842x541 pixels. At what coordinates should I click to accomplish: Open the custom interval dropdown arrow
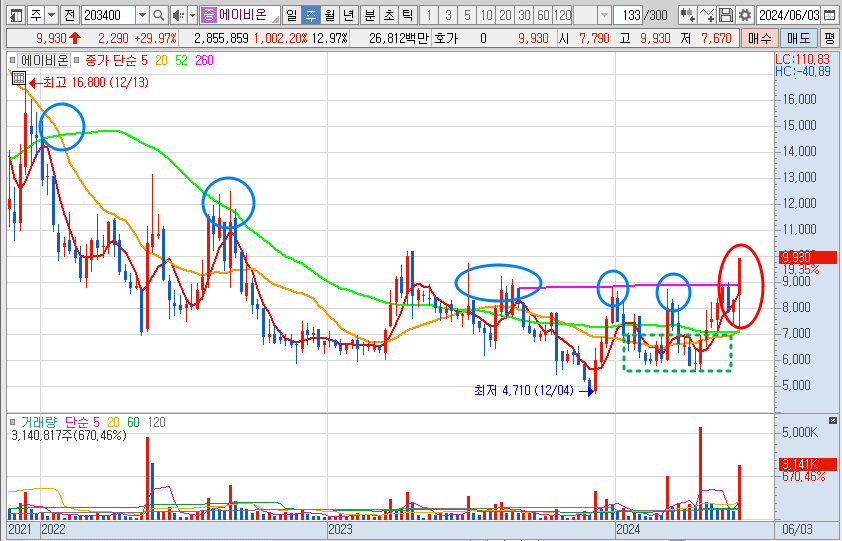coord(605,15)
